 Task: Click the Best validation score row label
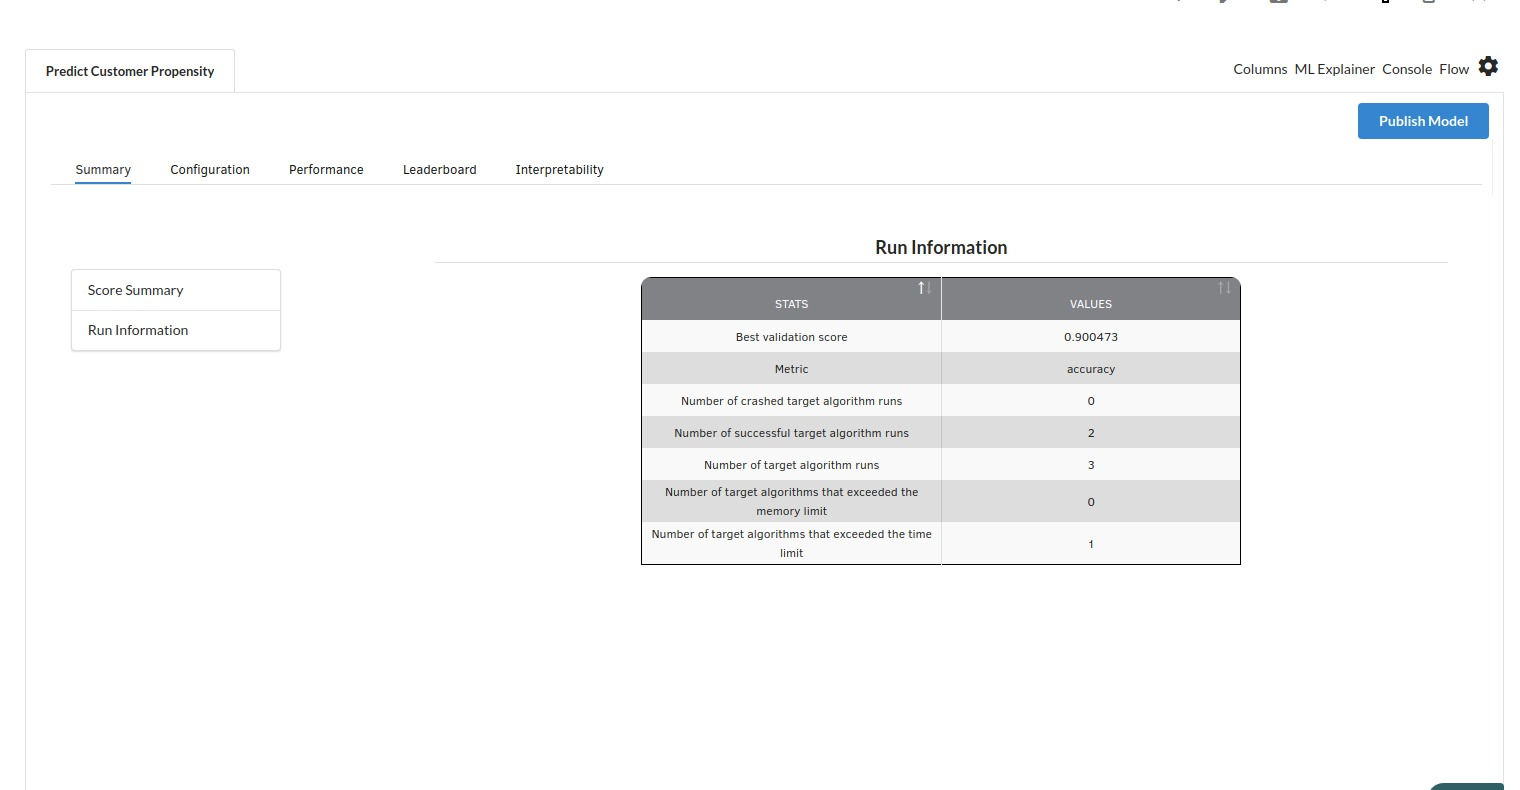tap(791, 337)
